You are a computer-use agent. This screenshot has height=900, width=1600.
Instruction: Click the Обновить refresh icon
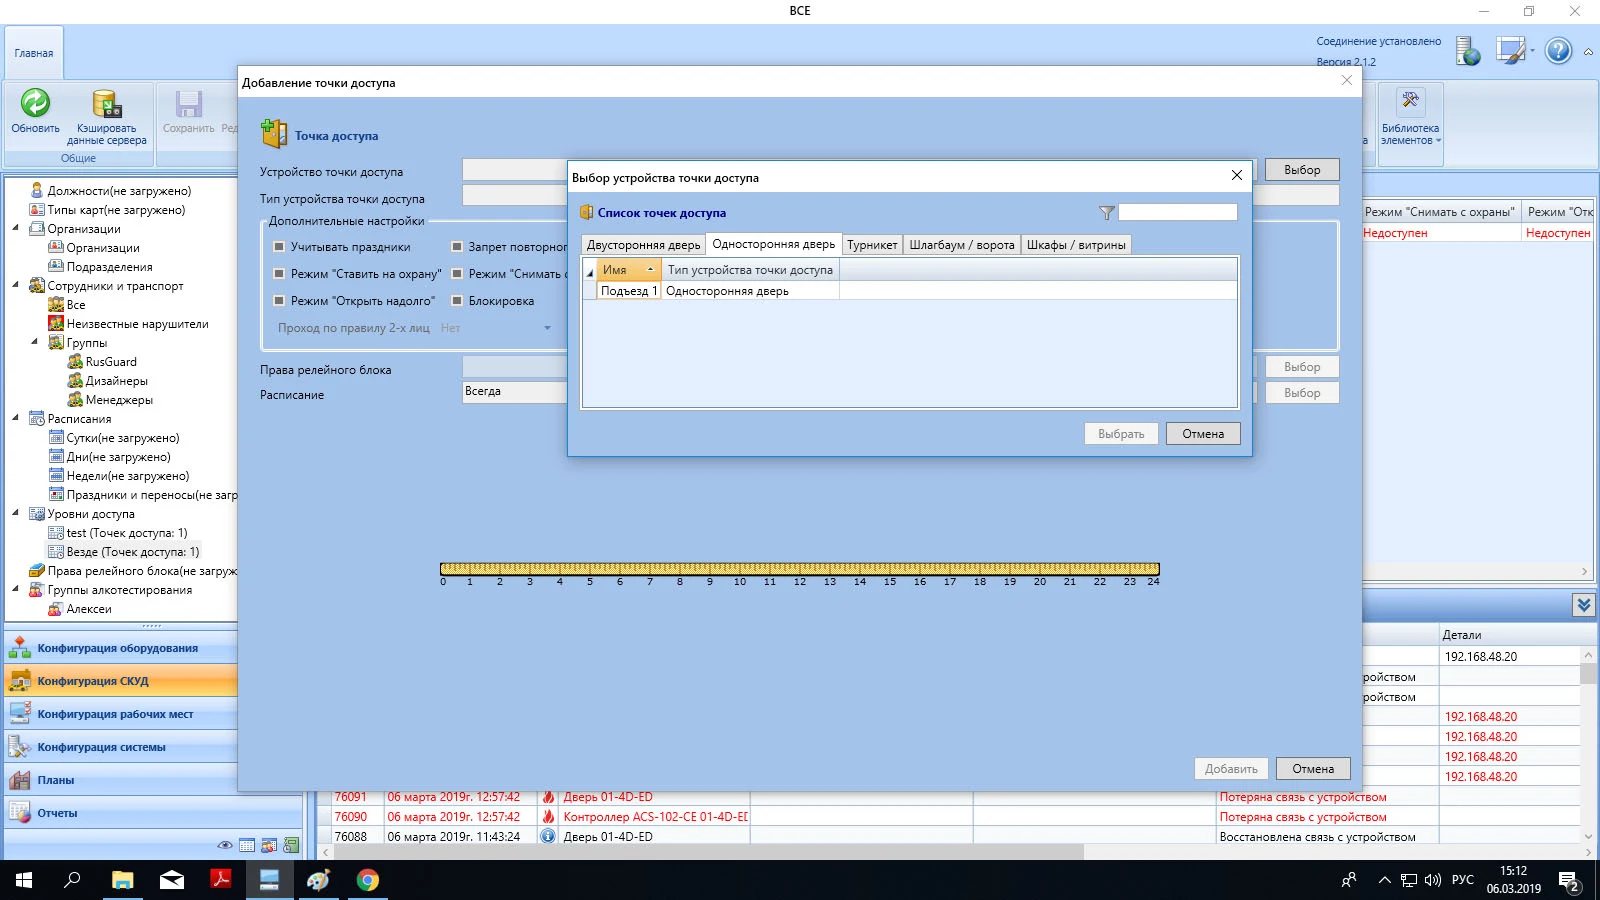point(35,103)
